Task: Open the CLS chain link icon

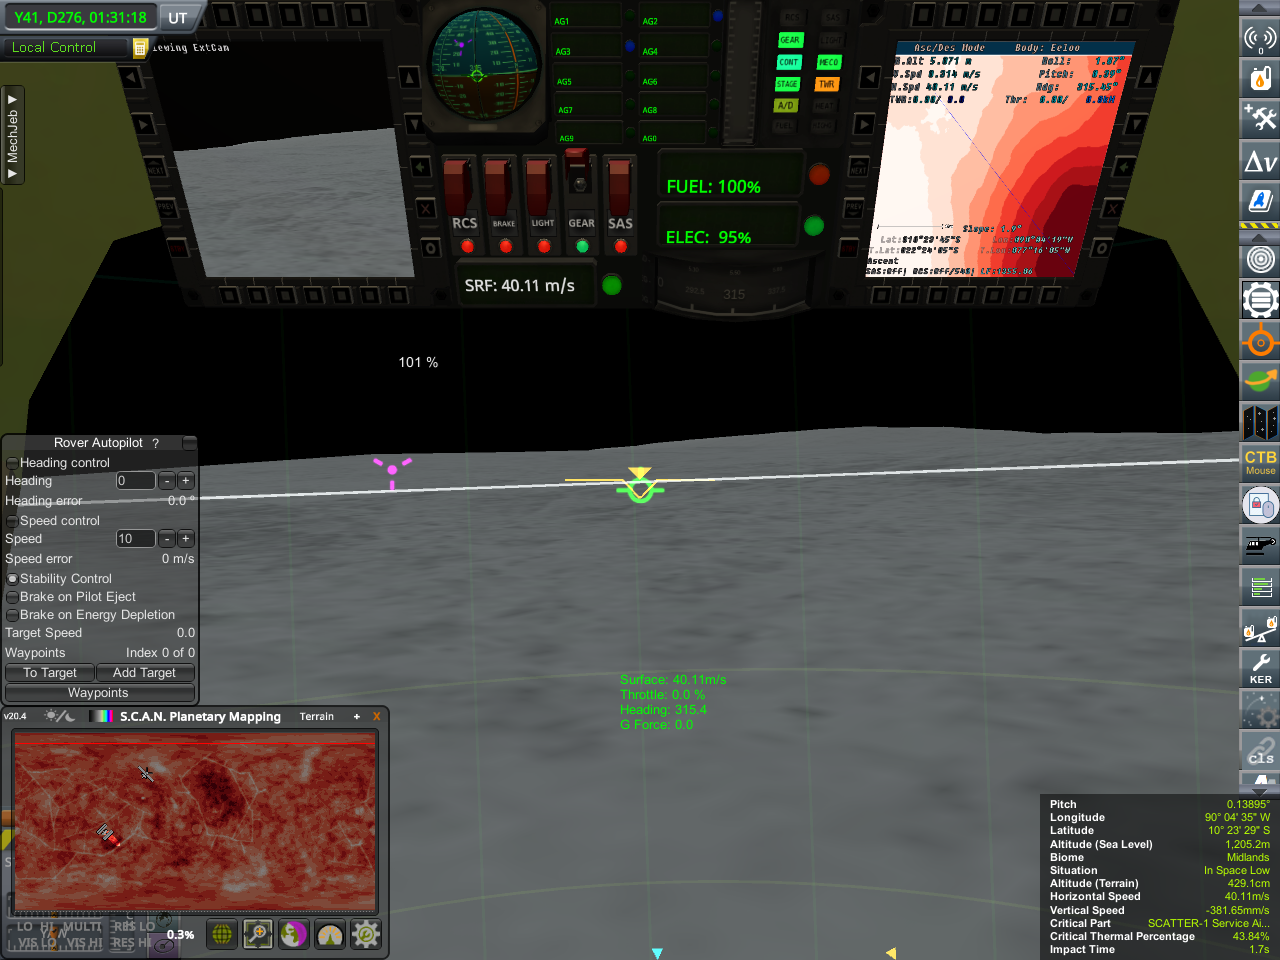Action: 1260,750
